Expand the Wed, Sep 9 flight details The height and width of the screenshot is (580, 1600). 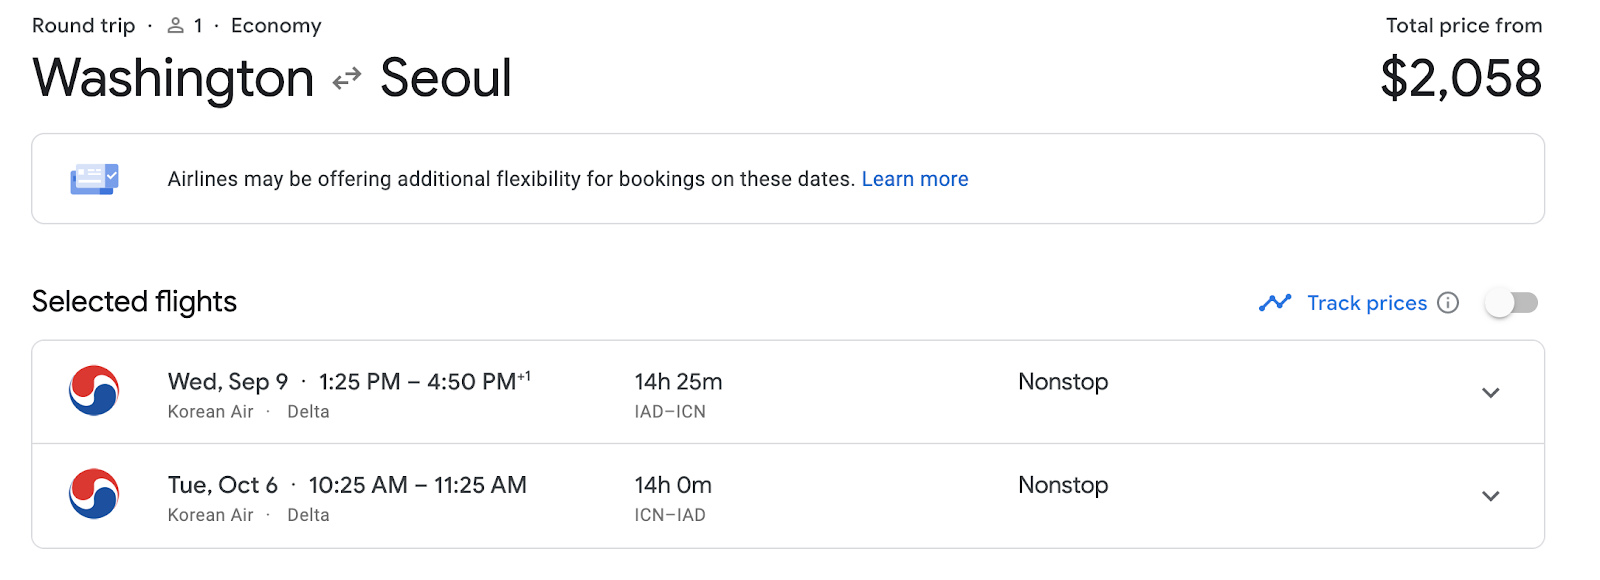[1490, 393]
